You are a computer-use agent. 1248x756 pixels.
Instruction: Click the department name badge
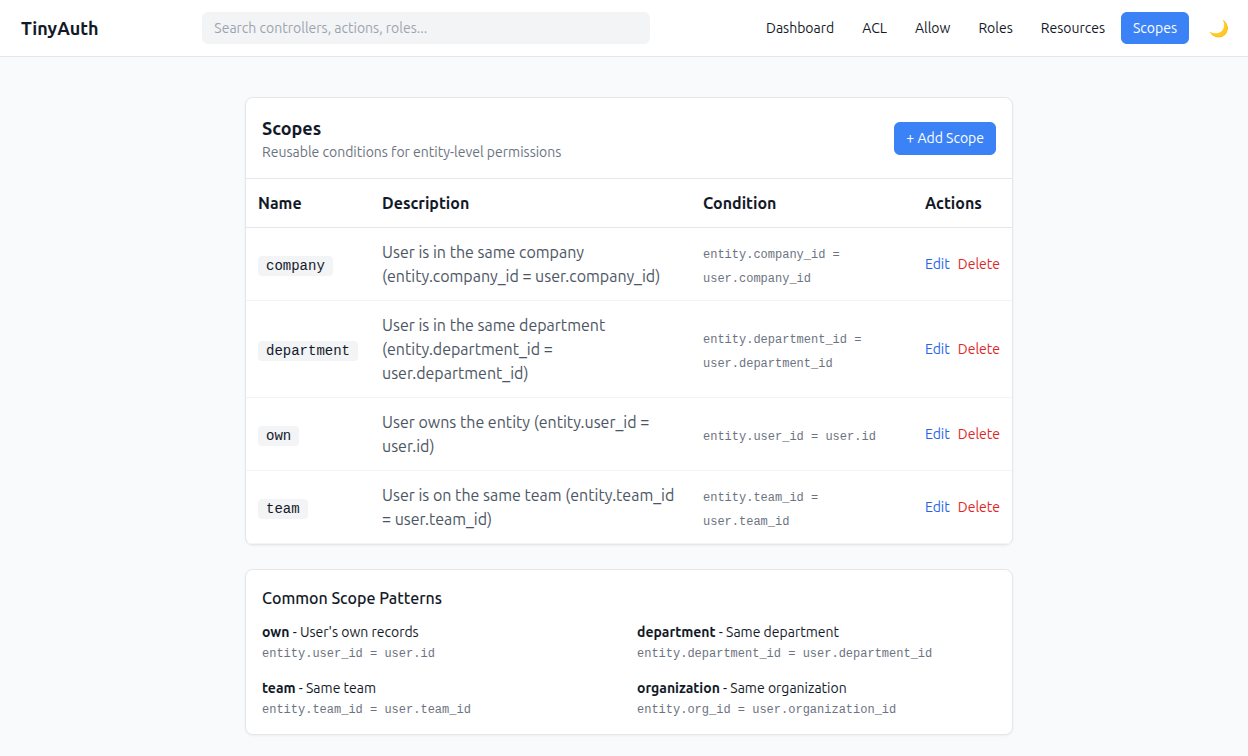pos(308,350)
